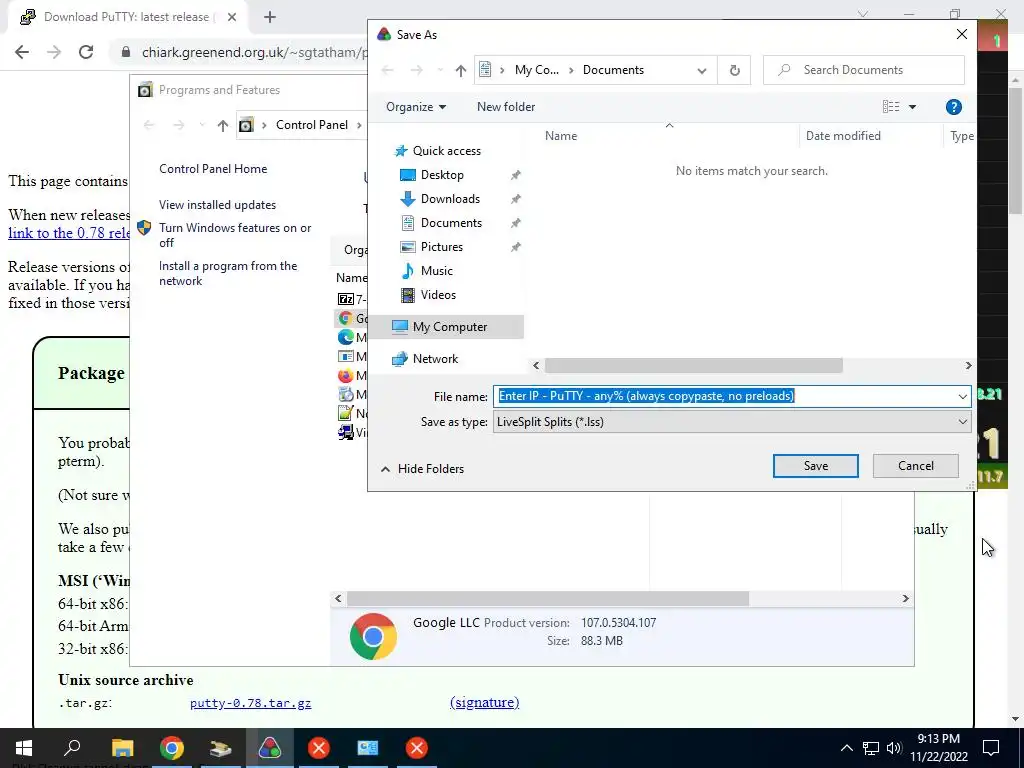
Task: Click New folder in Save As toolbar
Action: (505, 106)
